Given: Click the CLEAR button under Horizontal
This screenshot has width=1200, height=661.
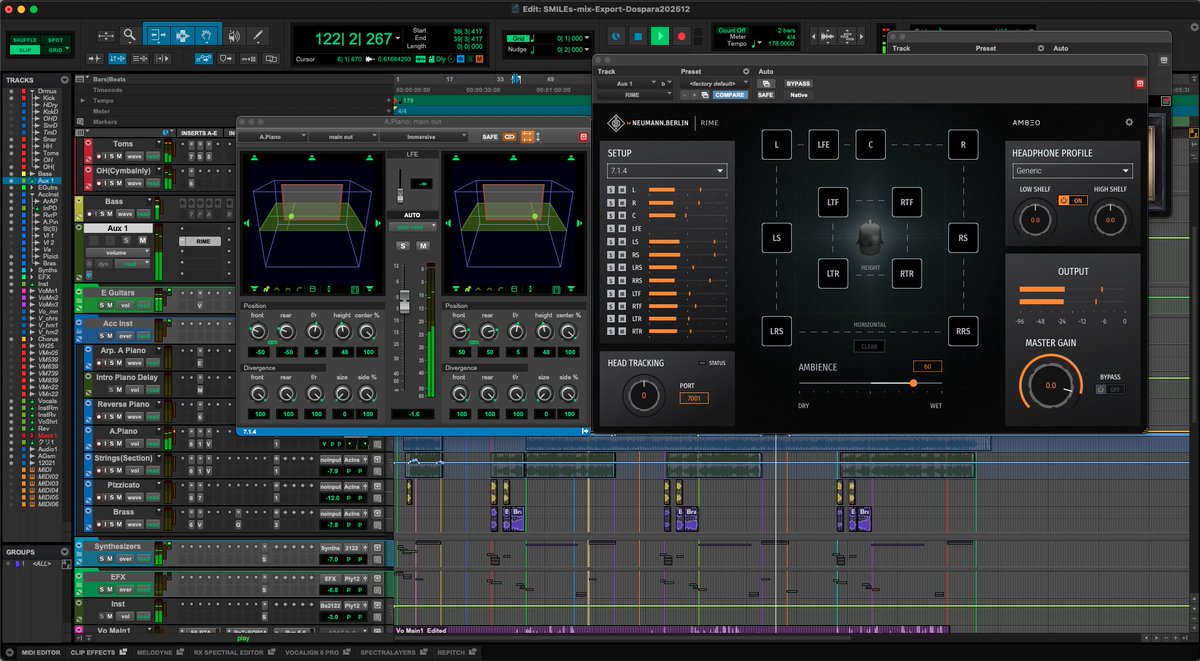Looking at the screenshot, I should (x=870, y=347).
